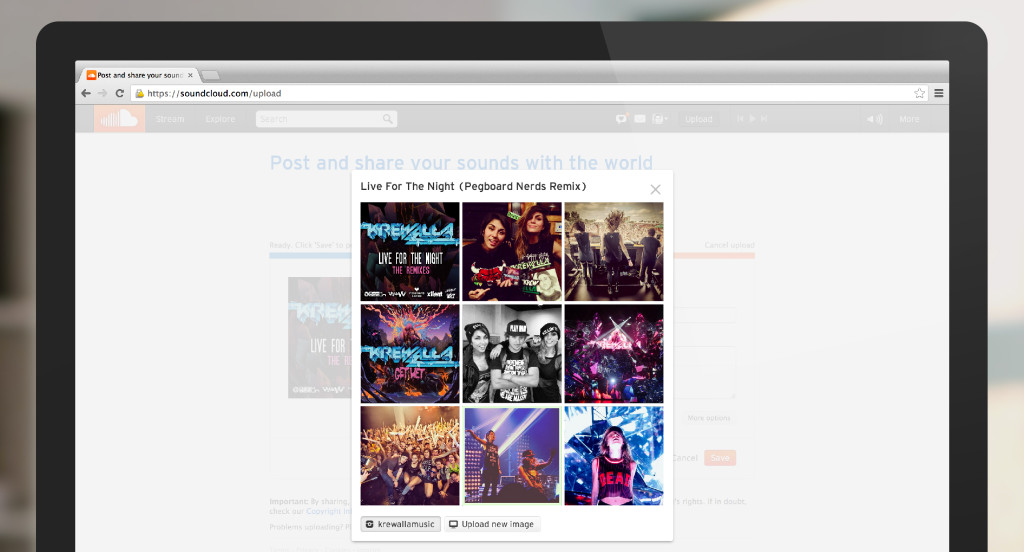Click the Save button behind the dialog

point(720,458)
